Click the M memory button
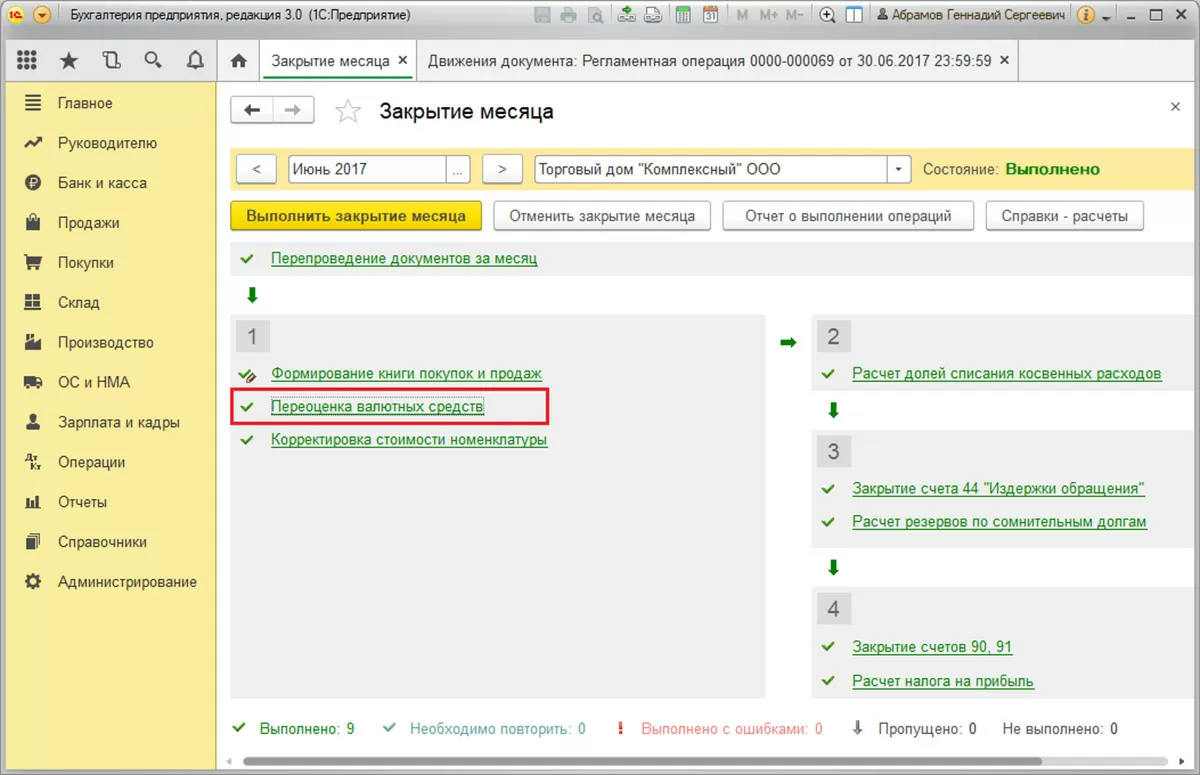 click(742, 16)
